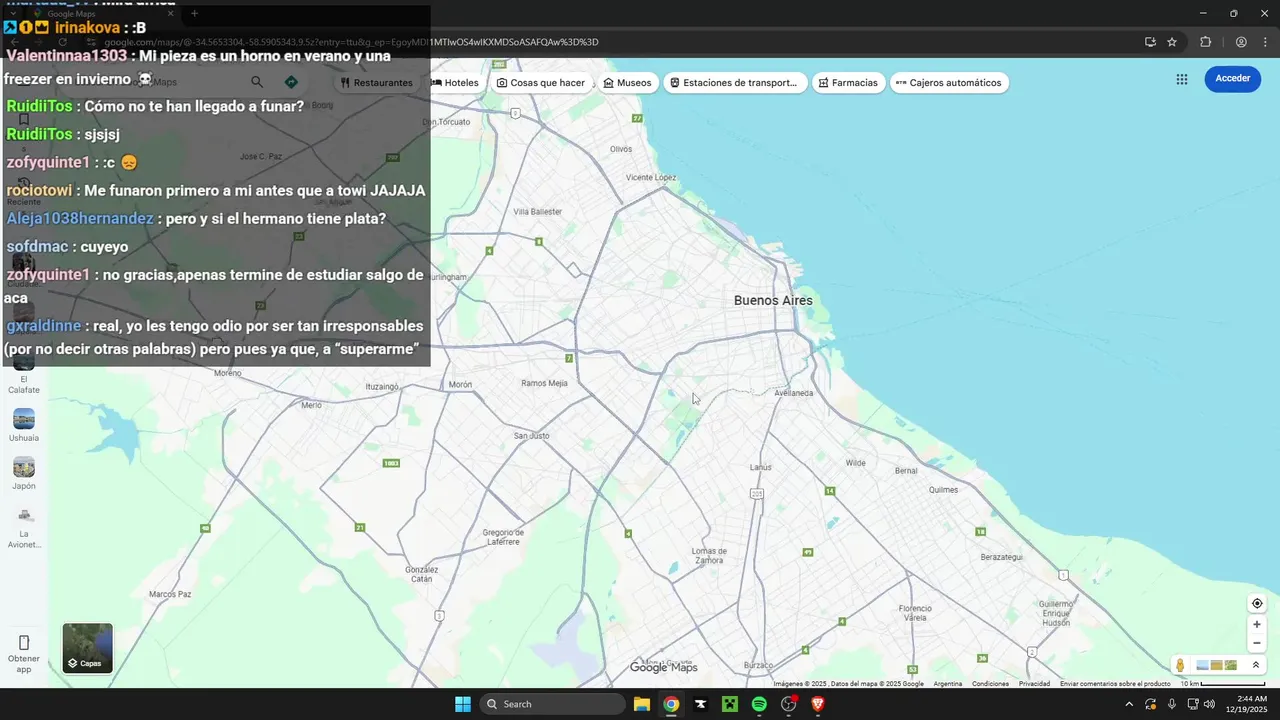This screenshot has width=1280, height=720.
Task: Click the Lomas de Zamora label
Action: tap(709, 555)
